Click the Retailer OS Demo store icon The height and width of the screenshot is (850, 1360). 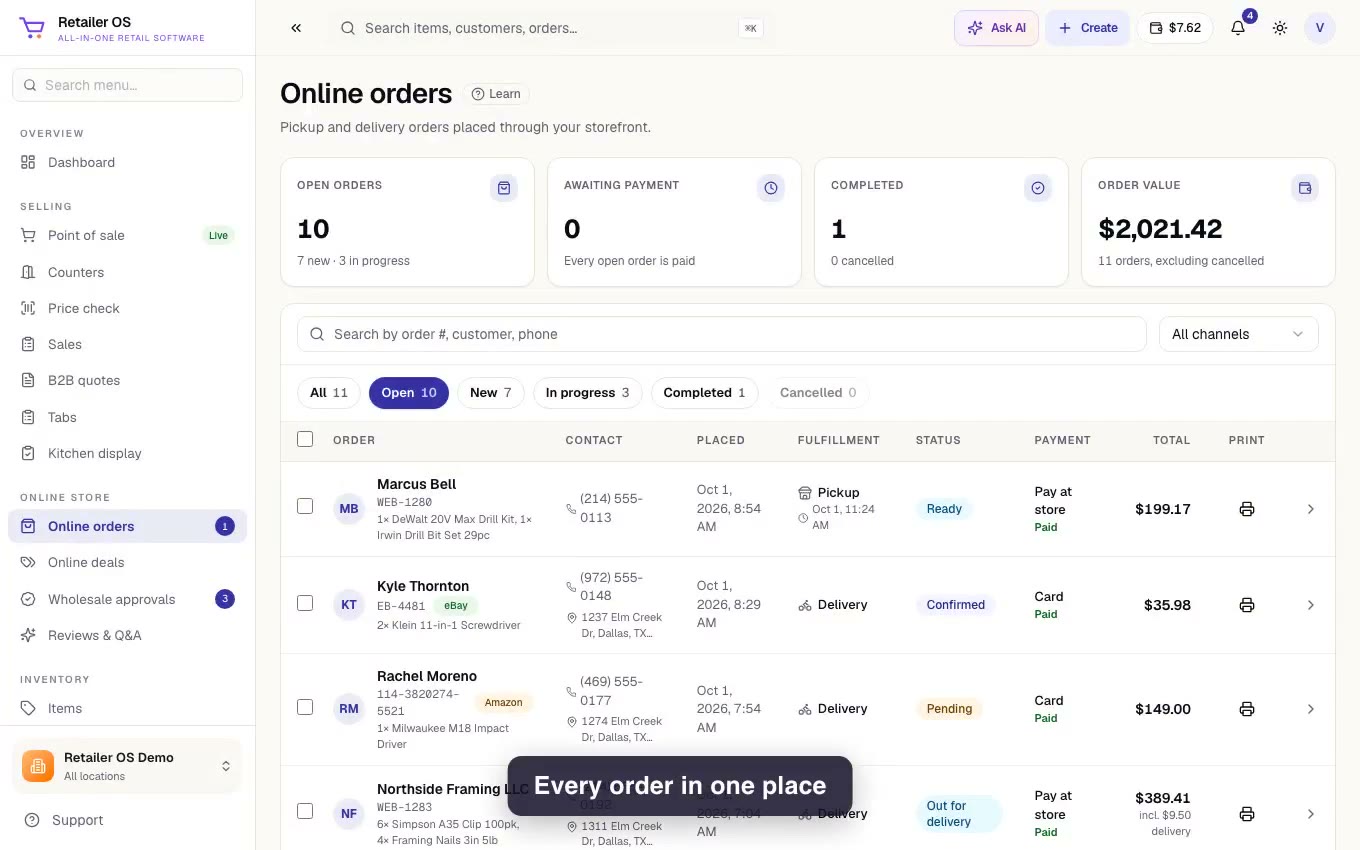38,766
